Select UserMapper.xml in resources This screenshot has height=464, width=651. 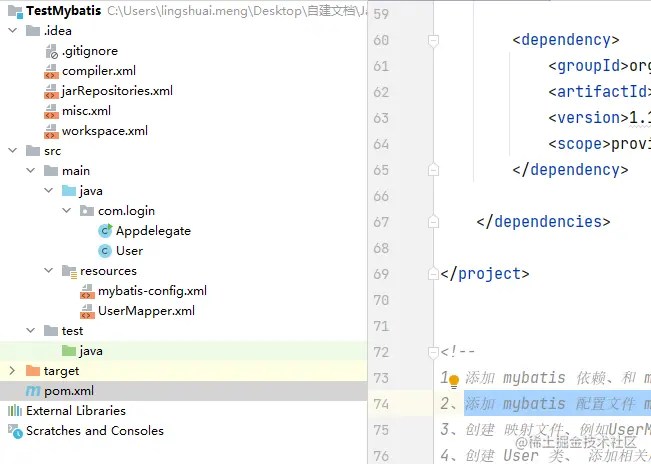146,311
